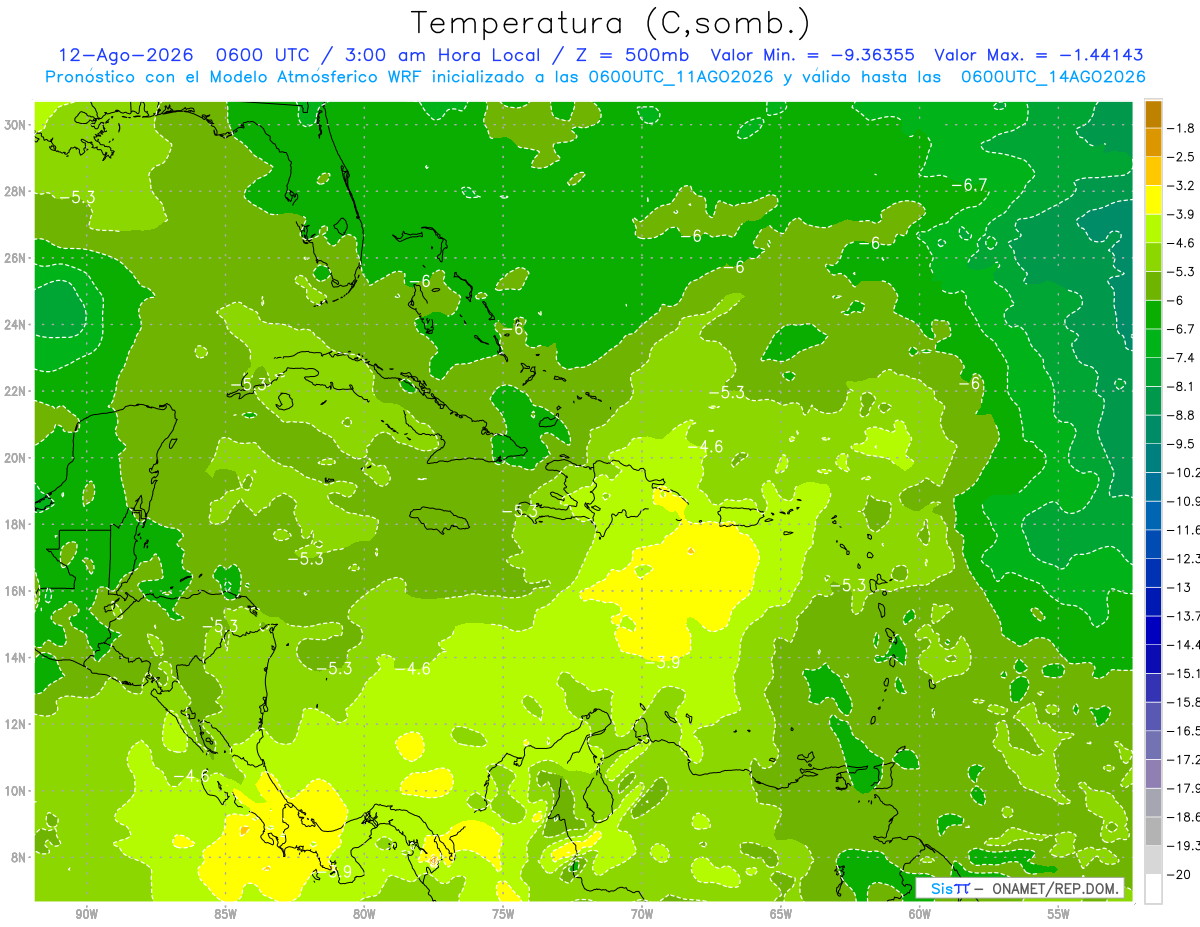Click the 22N latitude axis label
1200x927 pixels.
tap(15, 391)
